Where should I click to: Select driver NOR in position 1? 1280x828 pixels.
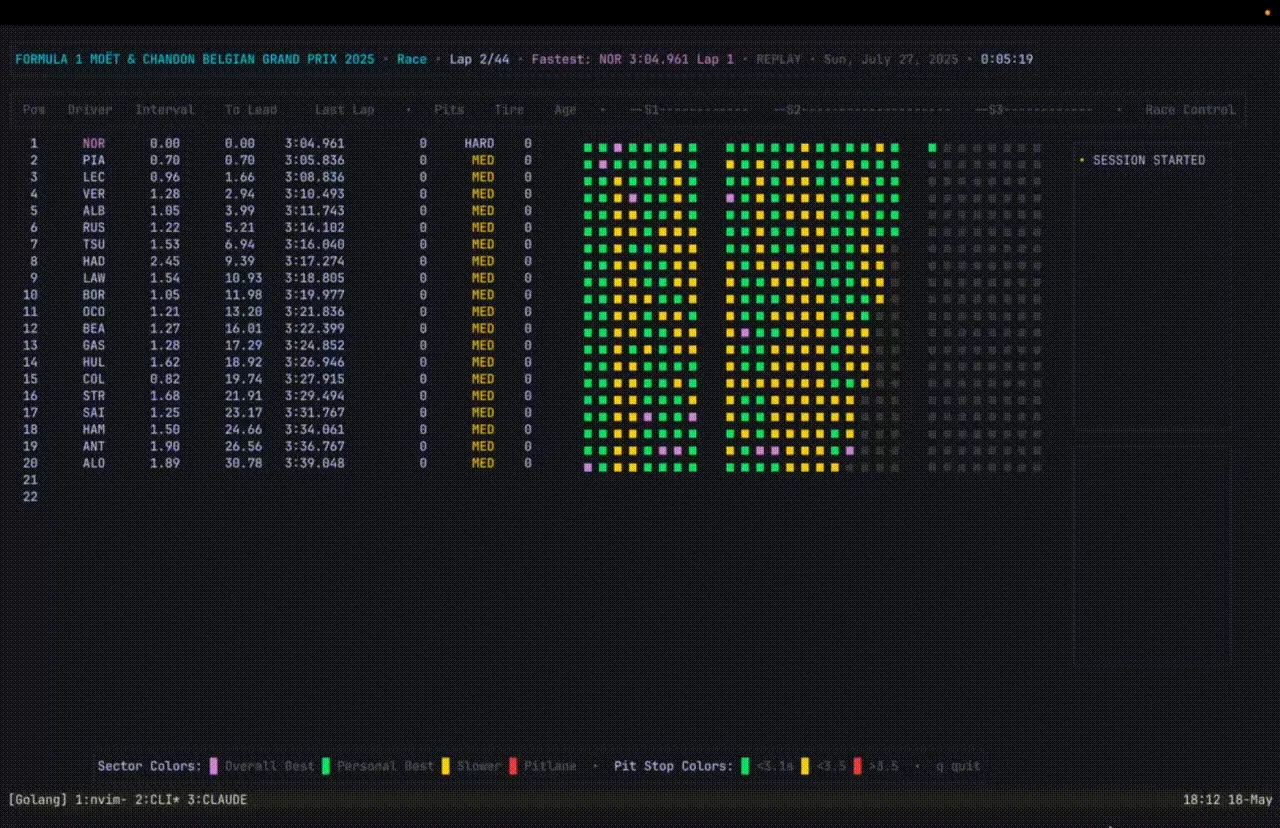(x=94, y=144)
